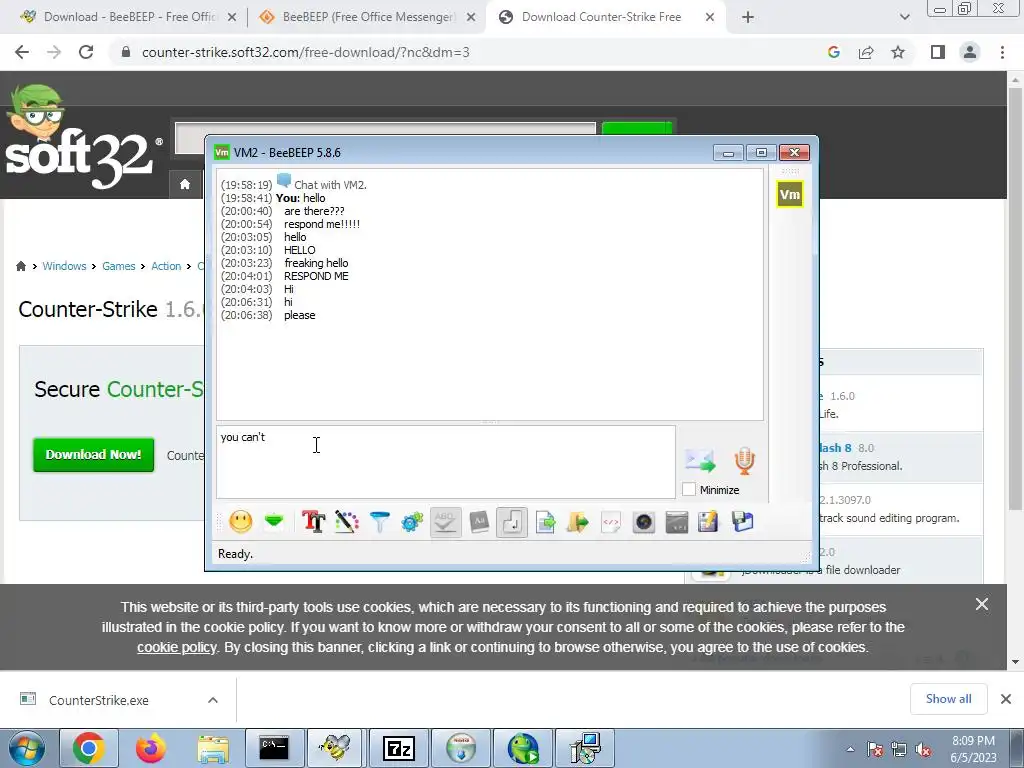Send the message with envelope arrow icon
Image resolution: width=1024 pixels, height=768 pixels.
pos(701,460)
